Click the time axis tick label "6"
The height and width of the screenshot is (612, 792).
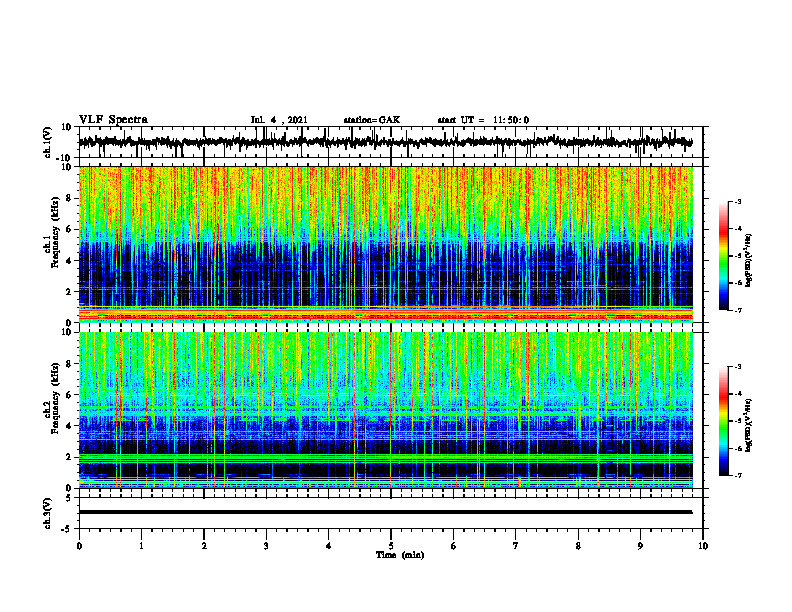(453, 546)
